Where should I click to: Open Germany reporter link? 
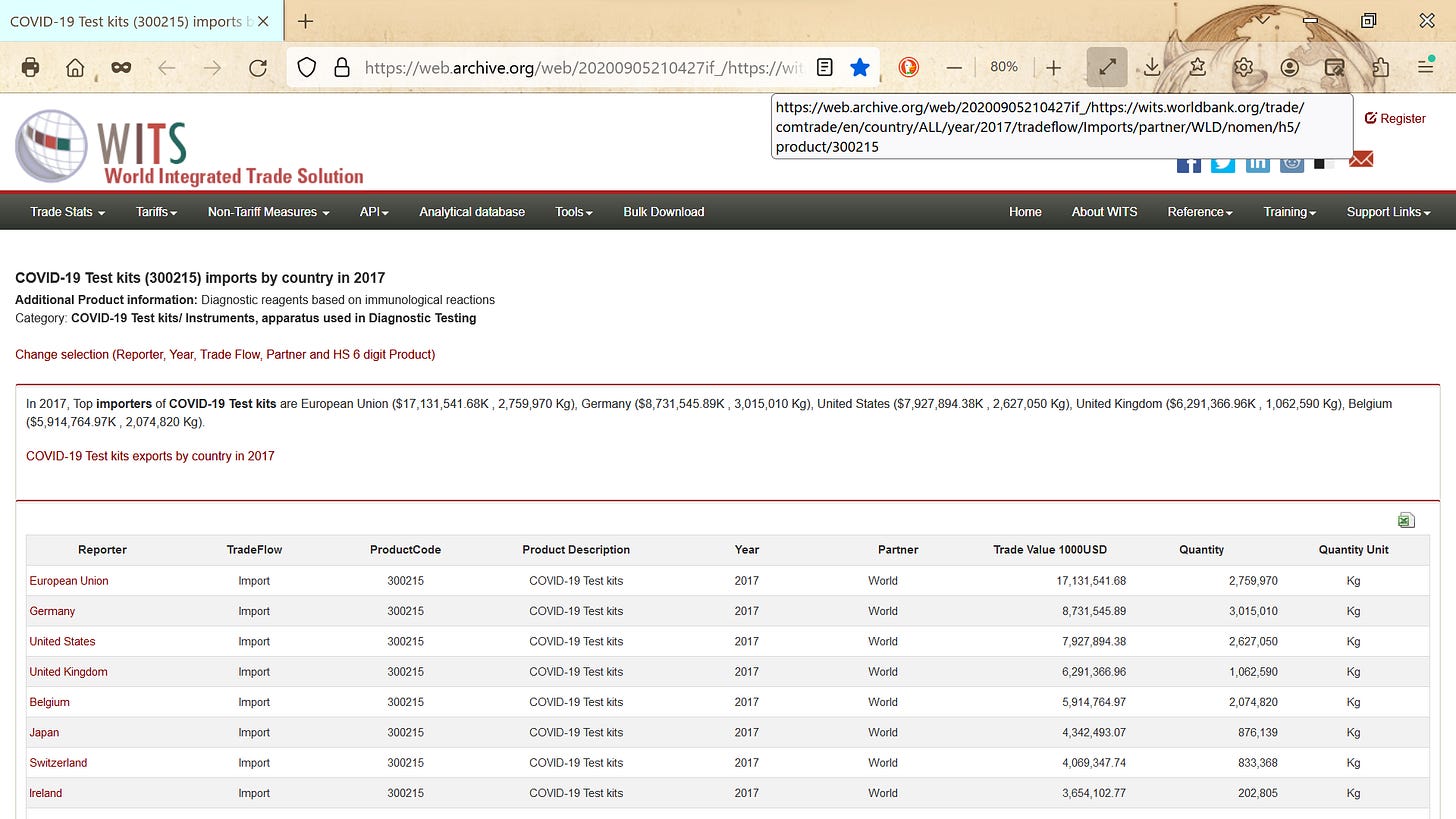tap(52, 611)
